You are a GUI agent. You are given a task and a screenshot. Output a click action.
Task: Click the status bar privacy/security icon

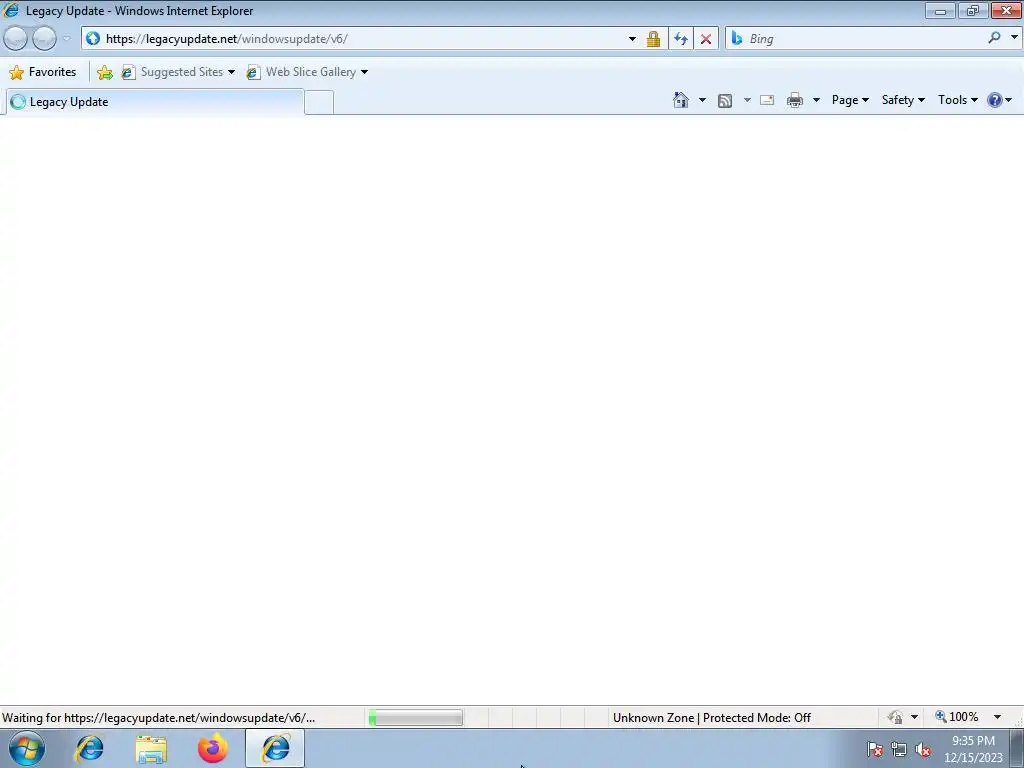pos(895,717)
